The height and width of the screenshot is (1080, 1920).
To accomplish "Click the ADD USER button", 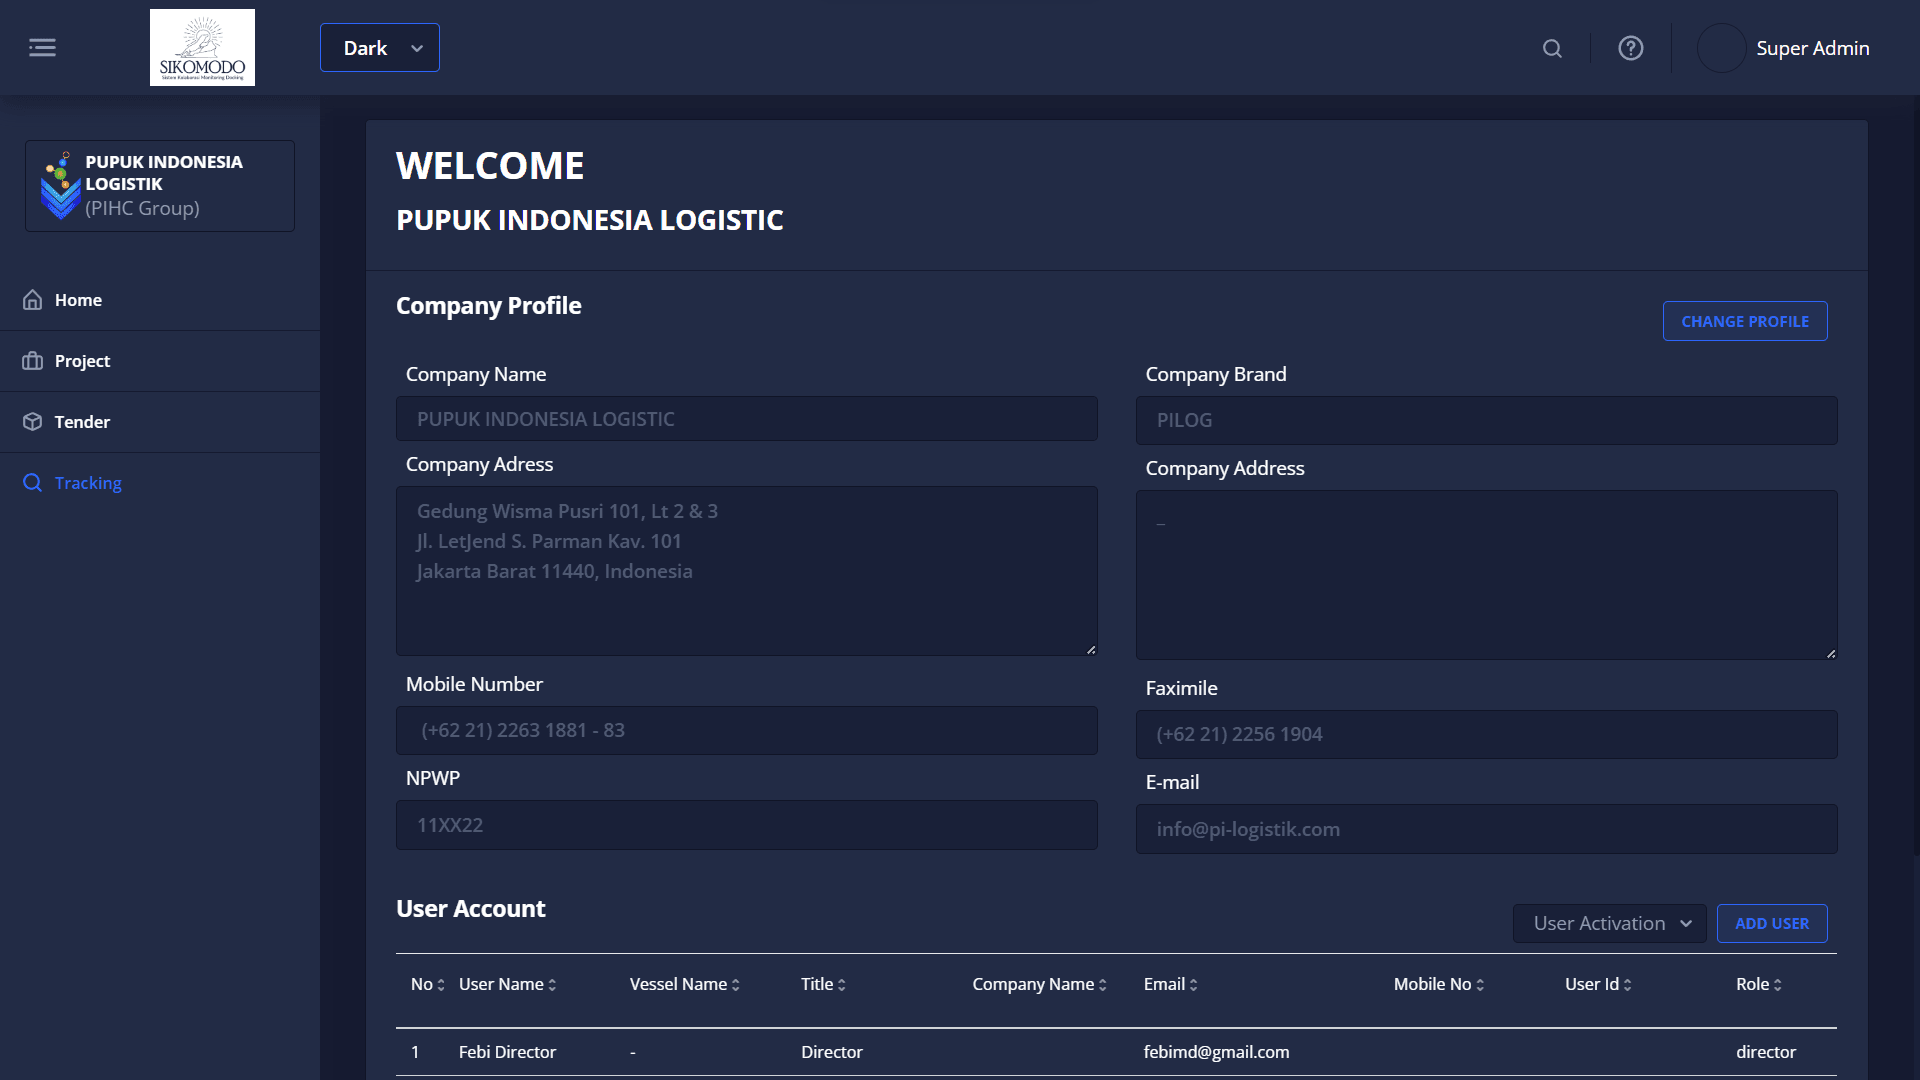I will pyautogui.click(x=1772, y=923).
